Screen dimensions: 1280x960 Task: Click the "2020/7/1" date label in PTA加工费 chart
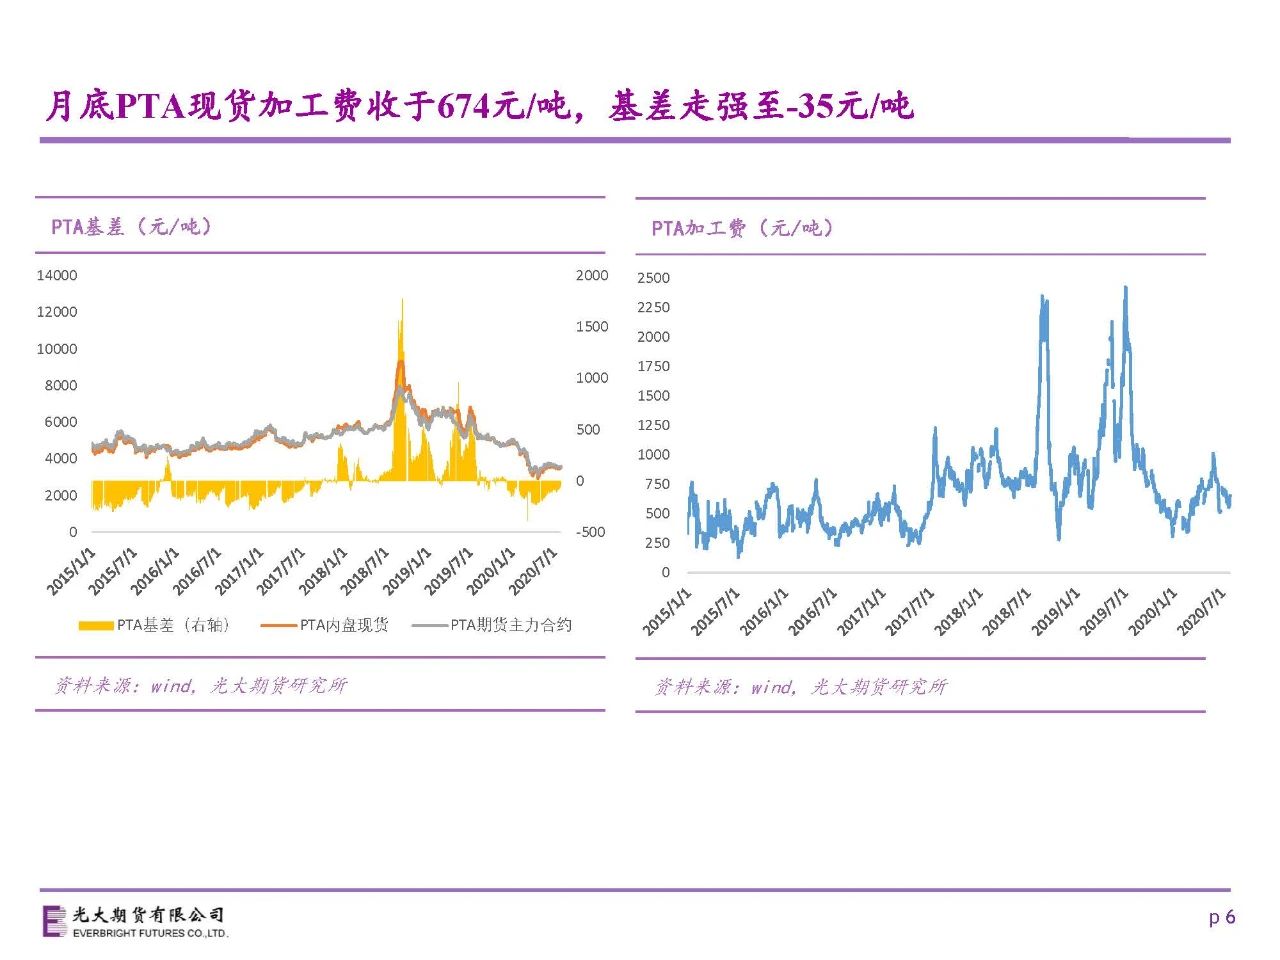click(x=1202, y=612)
